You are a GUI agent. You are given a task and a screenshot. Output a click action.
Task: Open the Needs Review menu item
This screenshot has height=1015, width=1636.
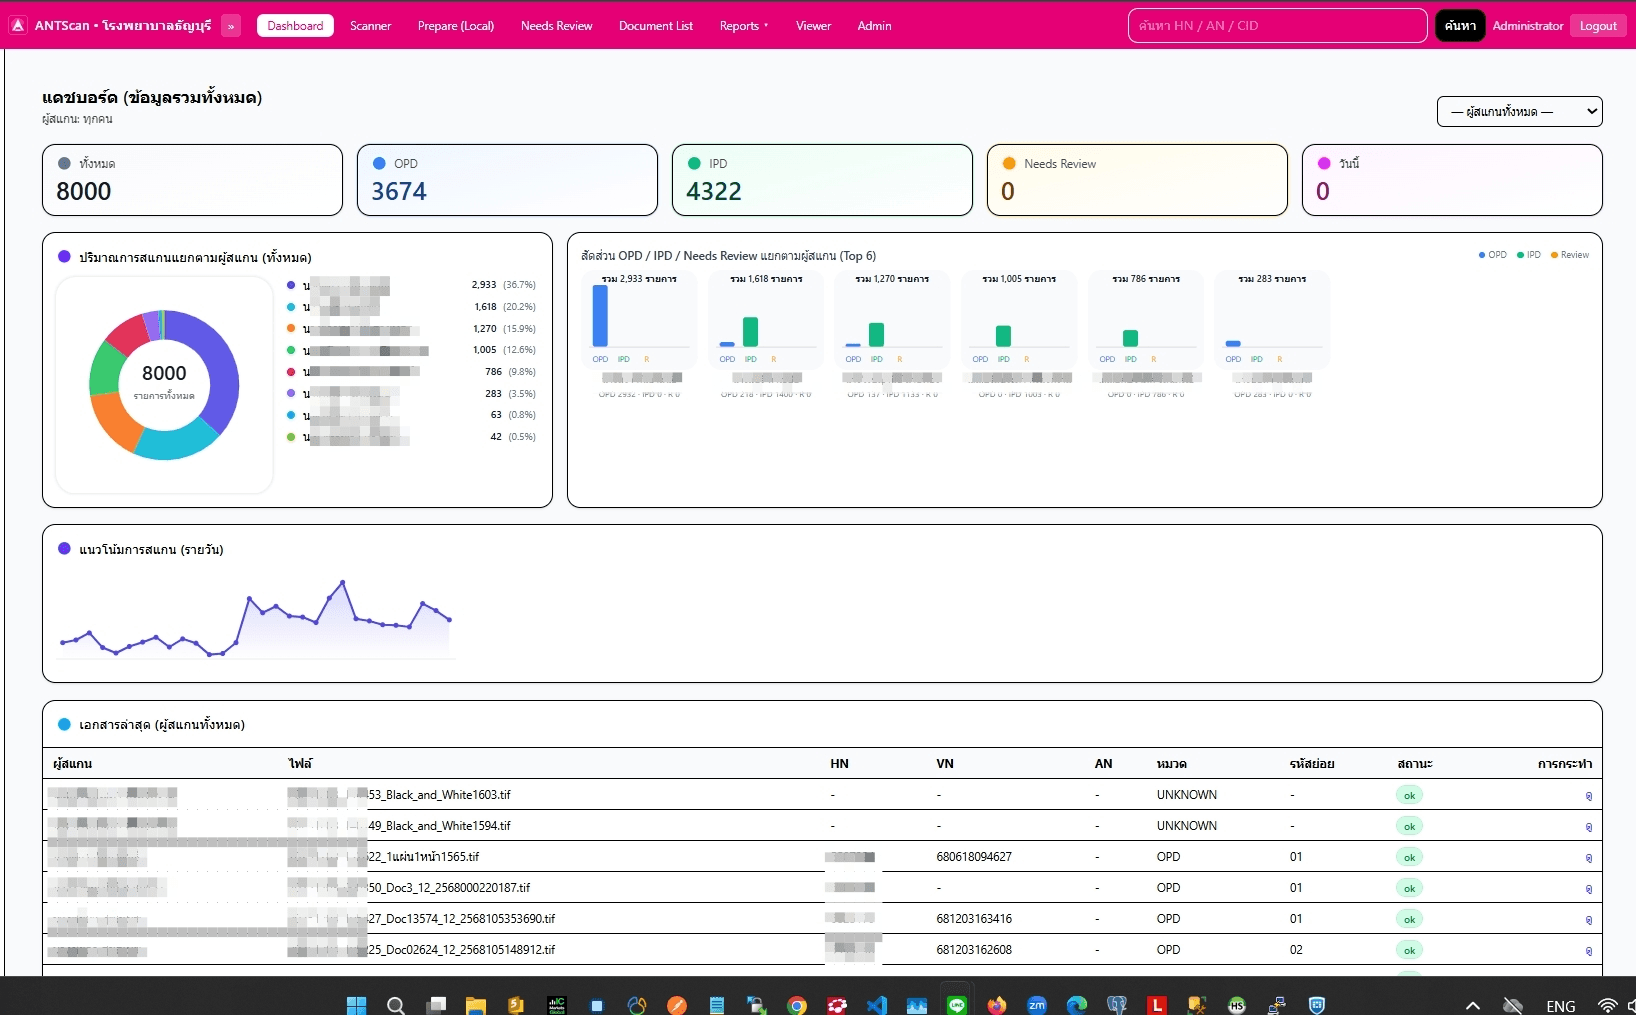pyautogui.click(x=556, y=26)
